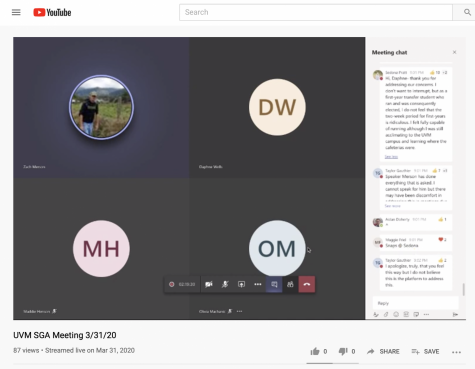Show participants people icon
475x369 pixels.
[290, 284]
